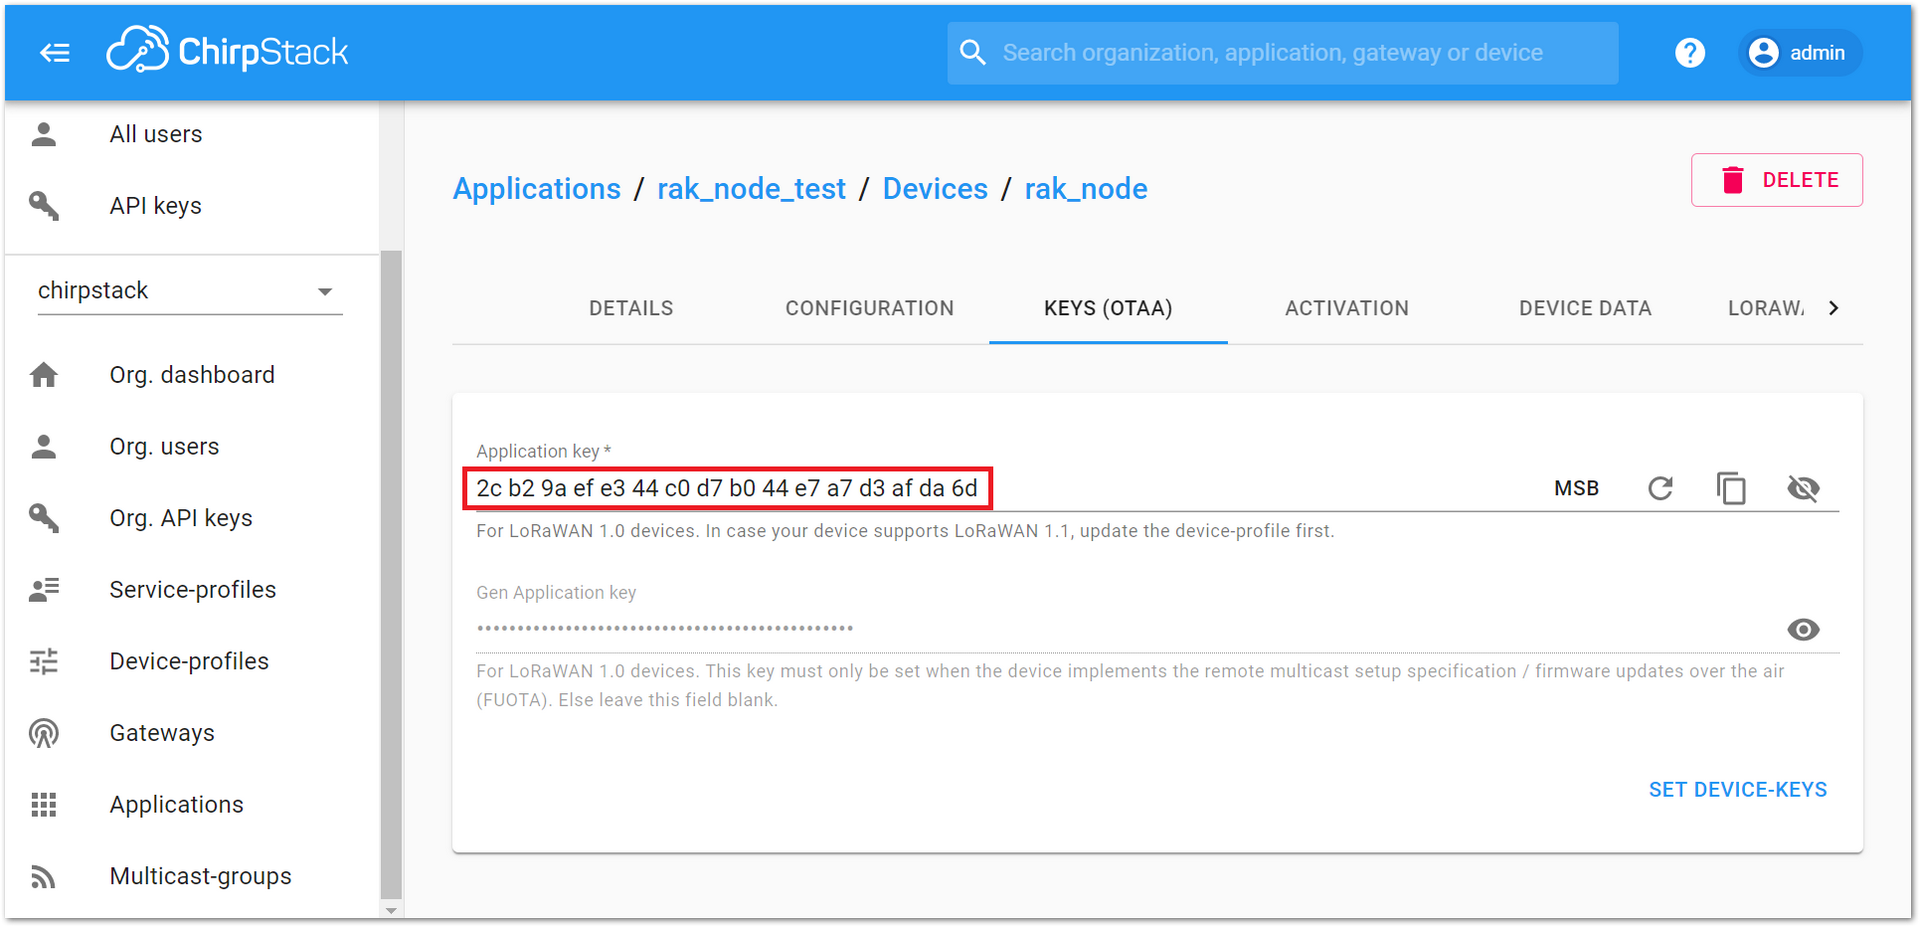Collapse the sidebar with back-arrow menu icon
Screen dimensions: 1920x927
(55, 52)
